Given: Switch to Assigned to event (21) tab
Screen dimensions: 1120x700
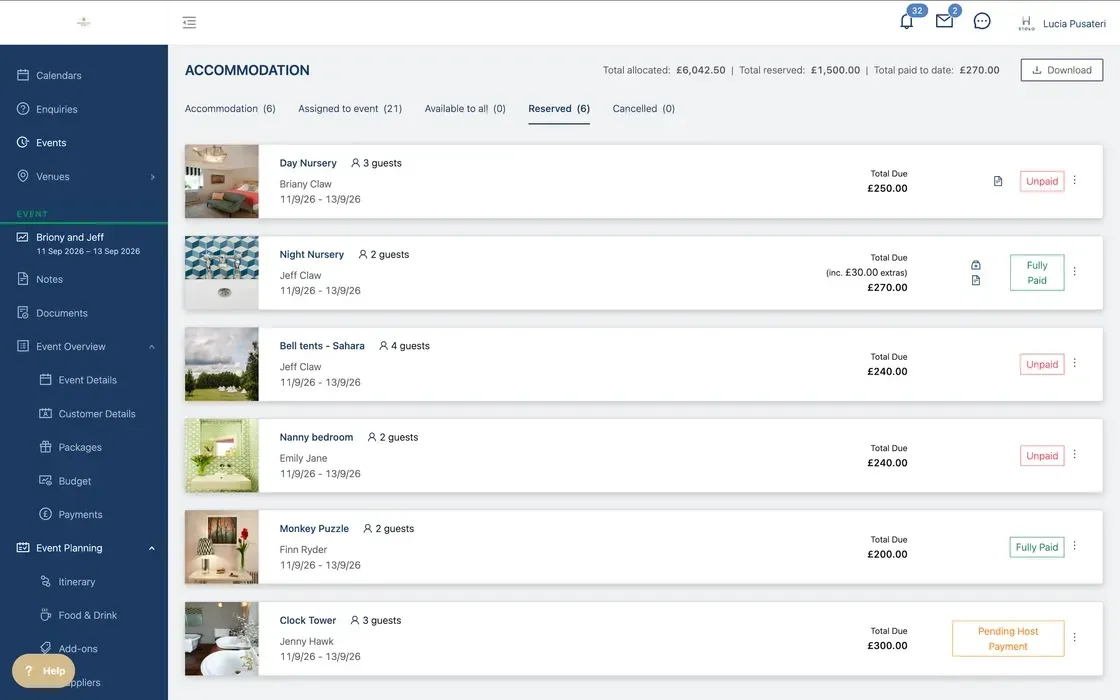Looking at the screenshot, I should click(350, 109).
